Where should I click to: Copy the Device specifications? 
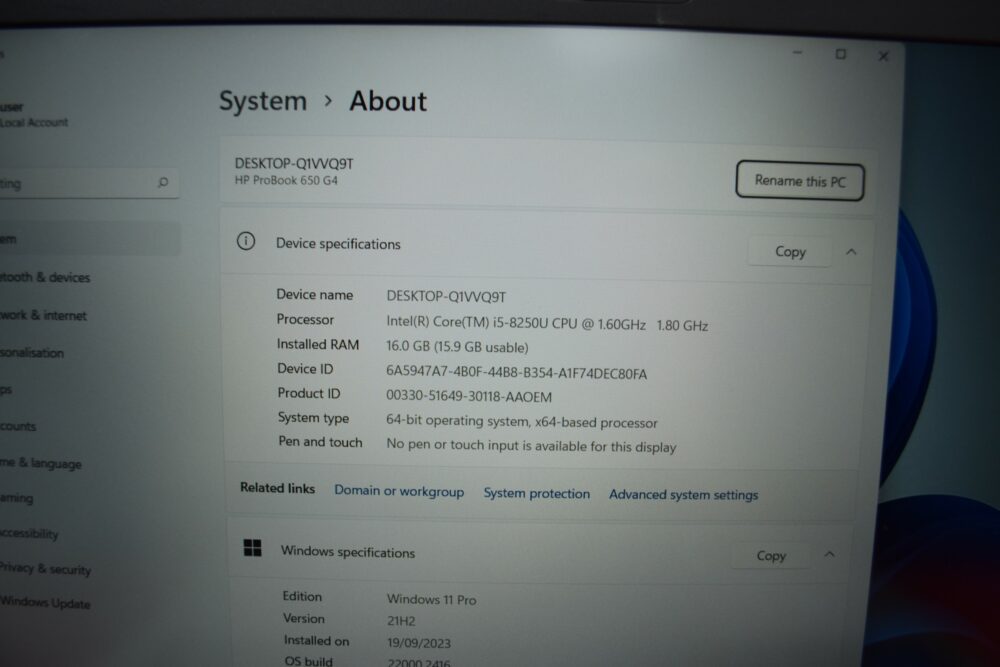tap(790, 252)
